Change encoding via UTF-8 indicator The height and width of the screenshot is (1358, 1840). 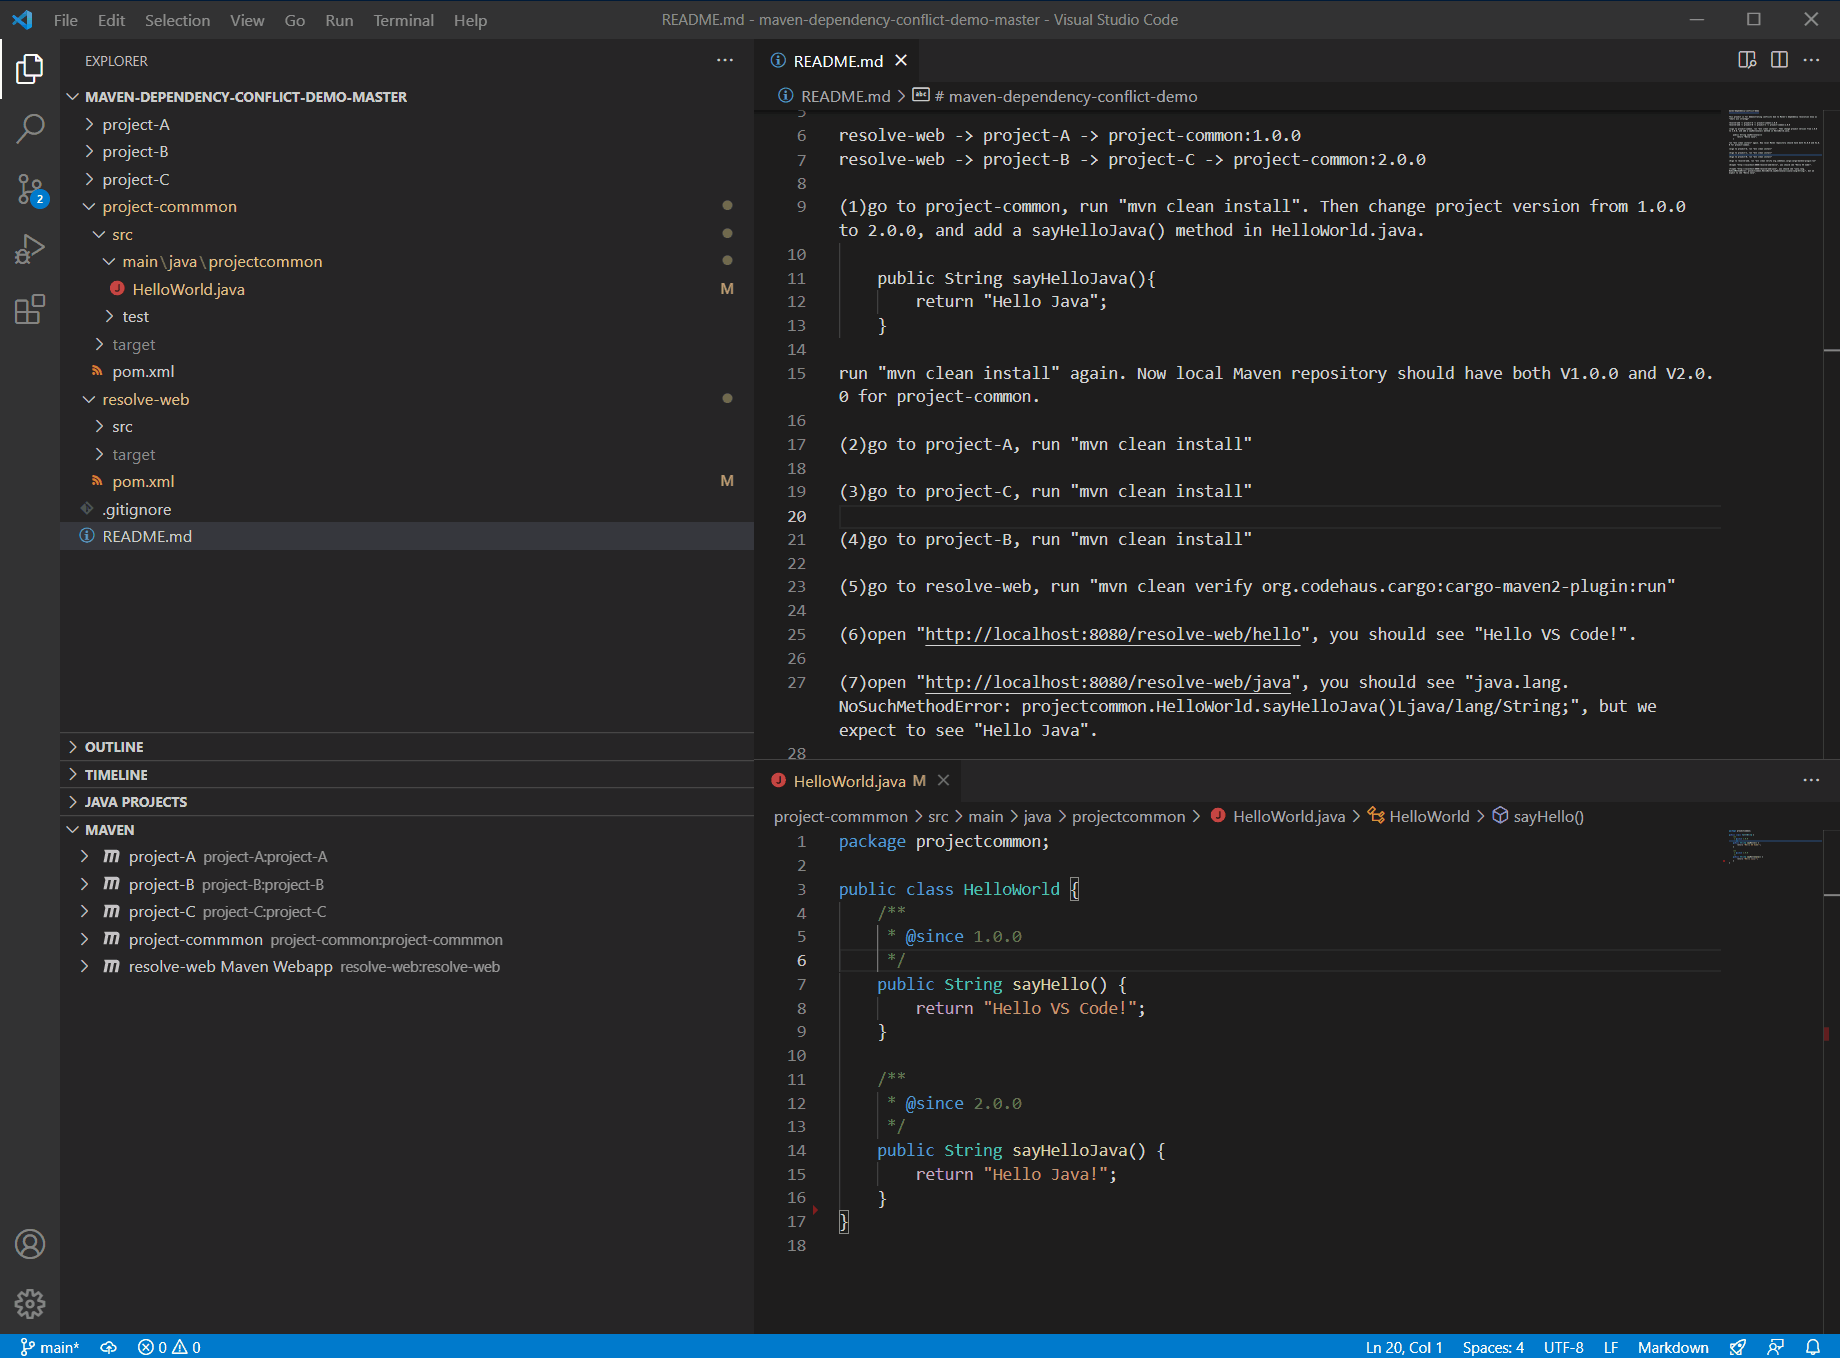1563,1347
